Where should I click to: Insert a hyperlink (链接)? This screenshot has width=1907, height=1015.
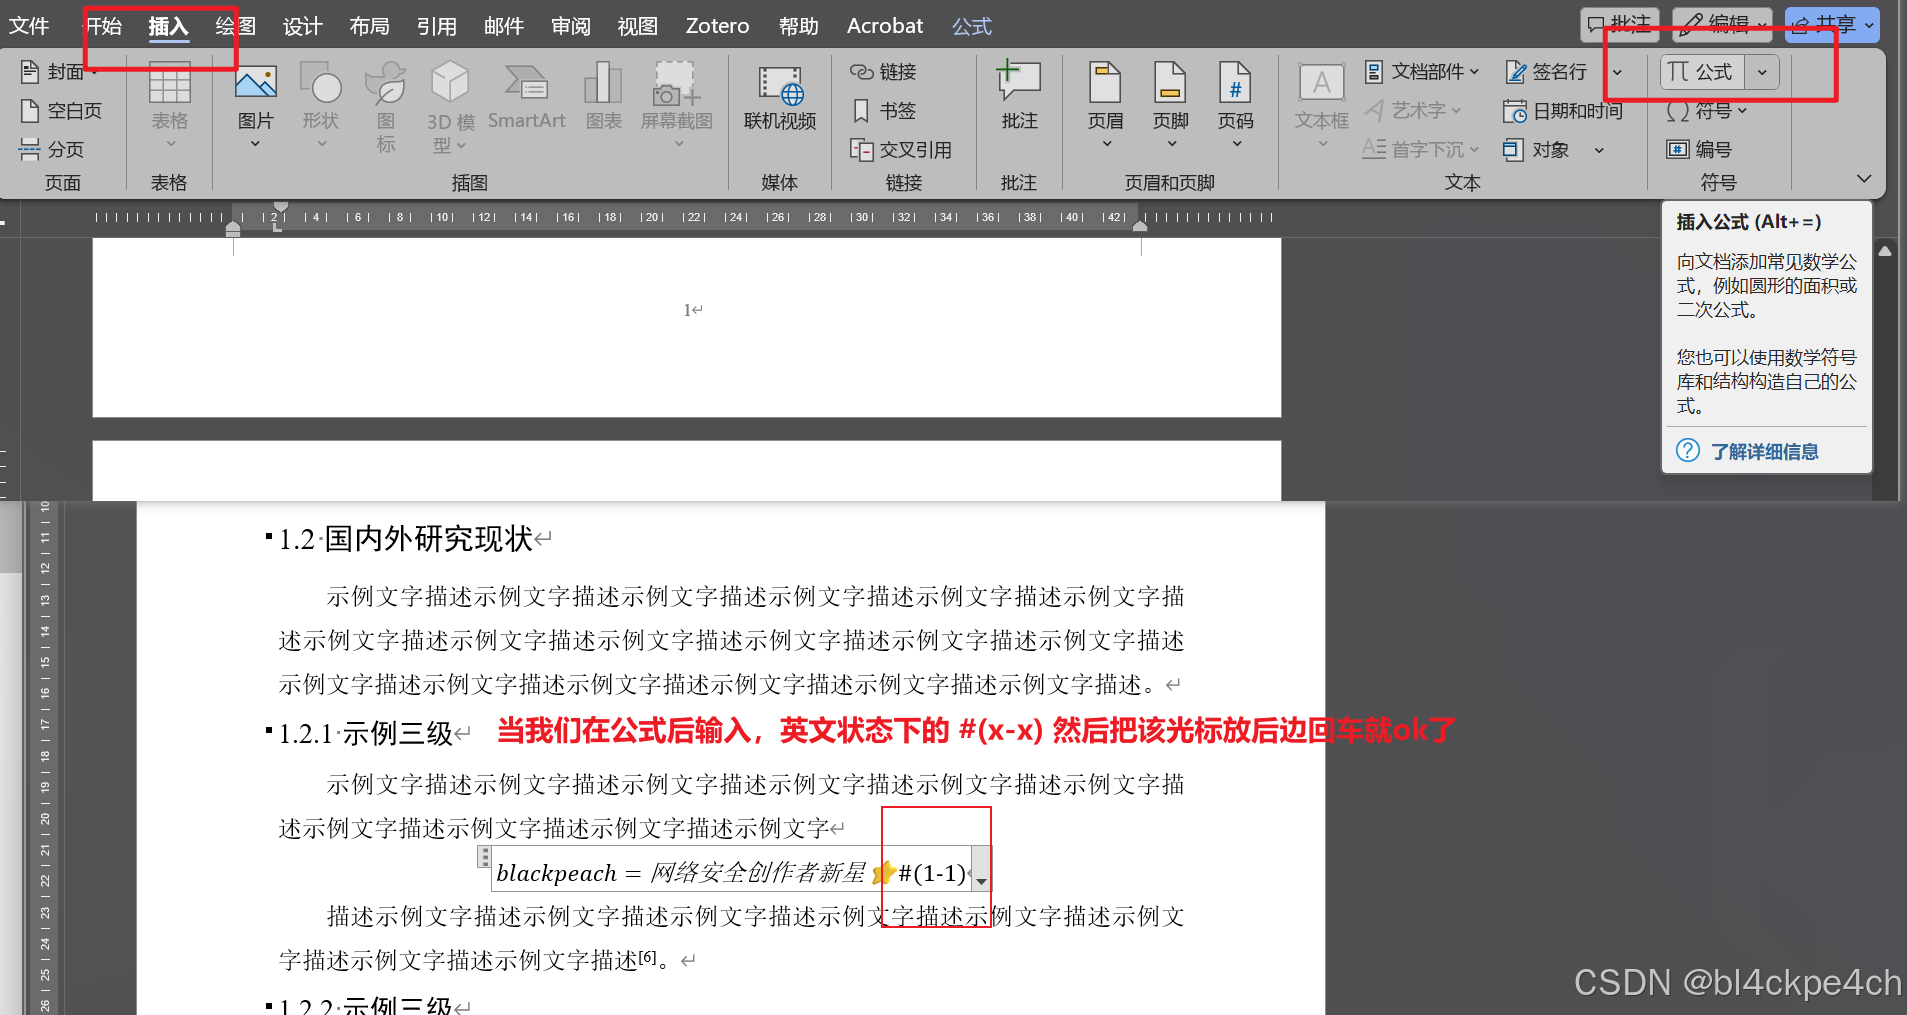click(883, 72)
